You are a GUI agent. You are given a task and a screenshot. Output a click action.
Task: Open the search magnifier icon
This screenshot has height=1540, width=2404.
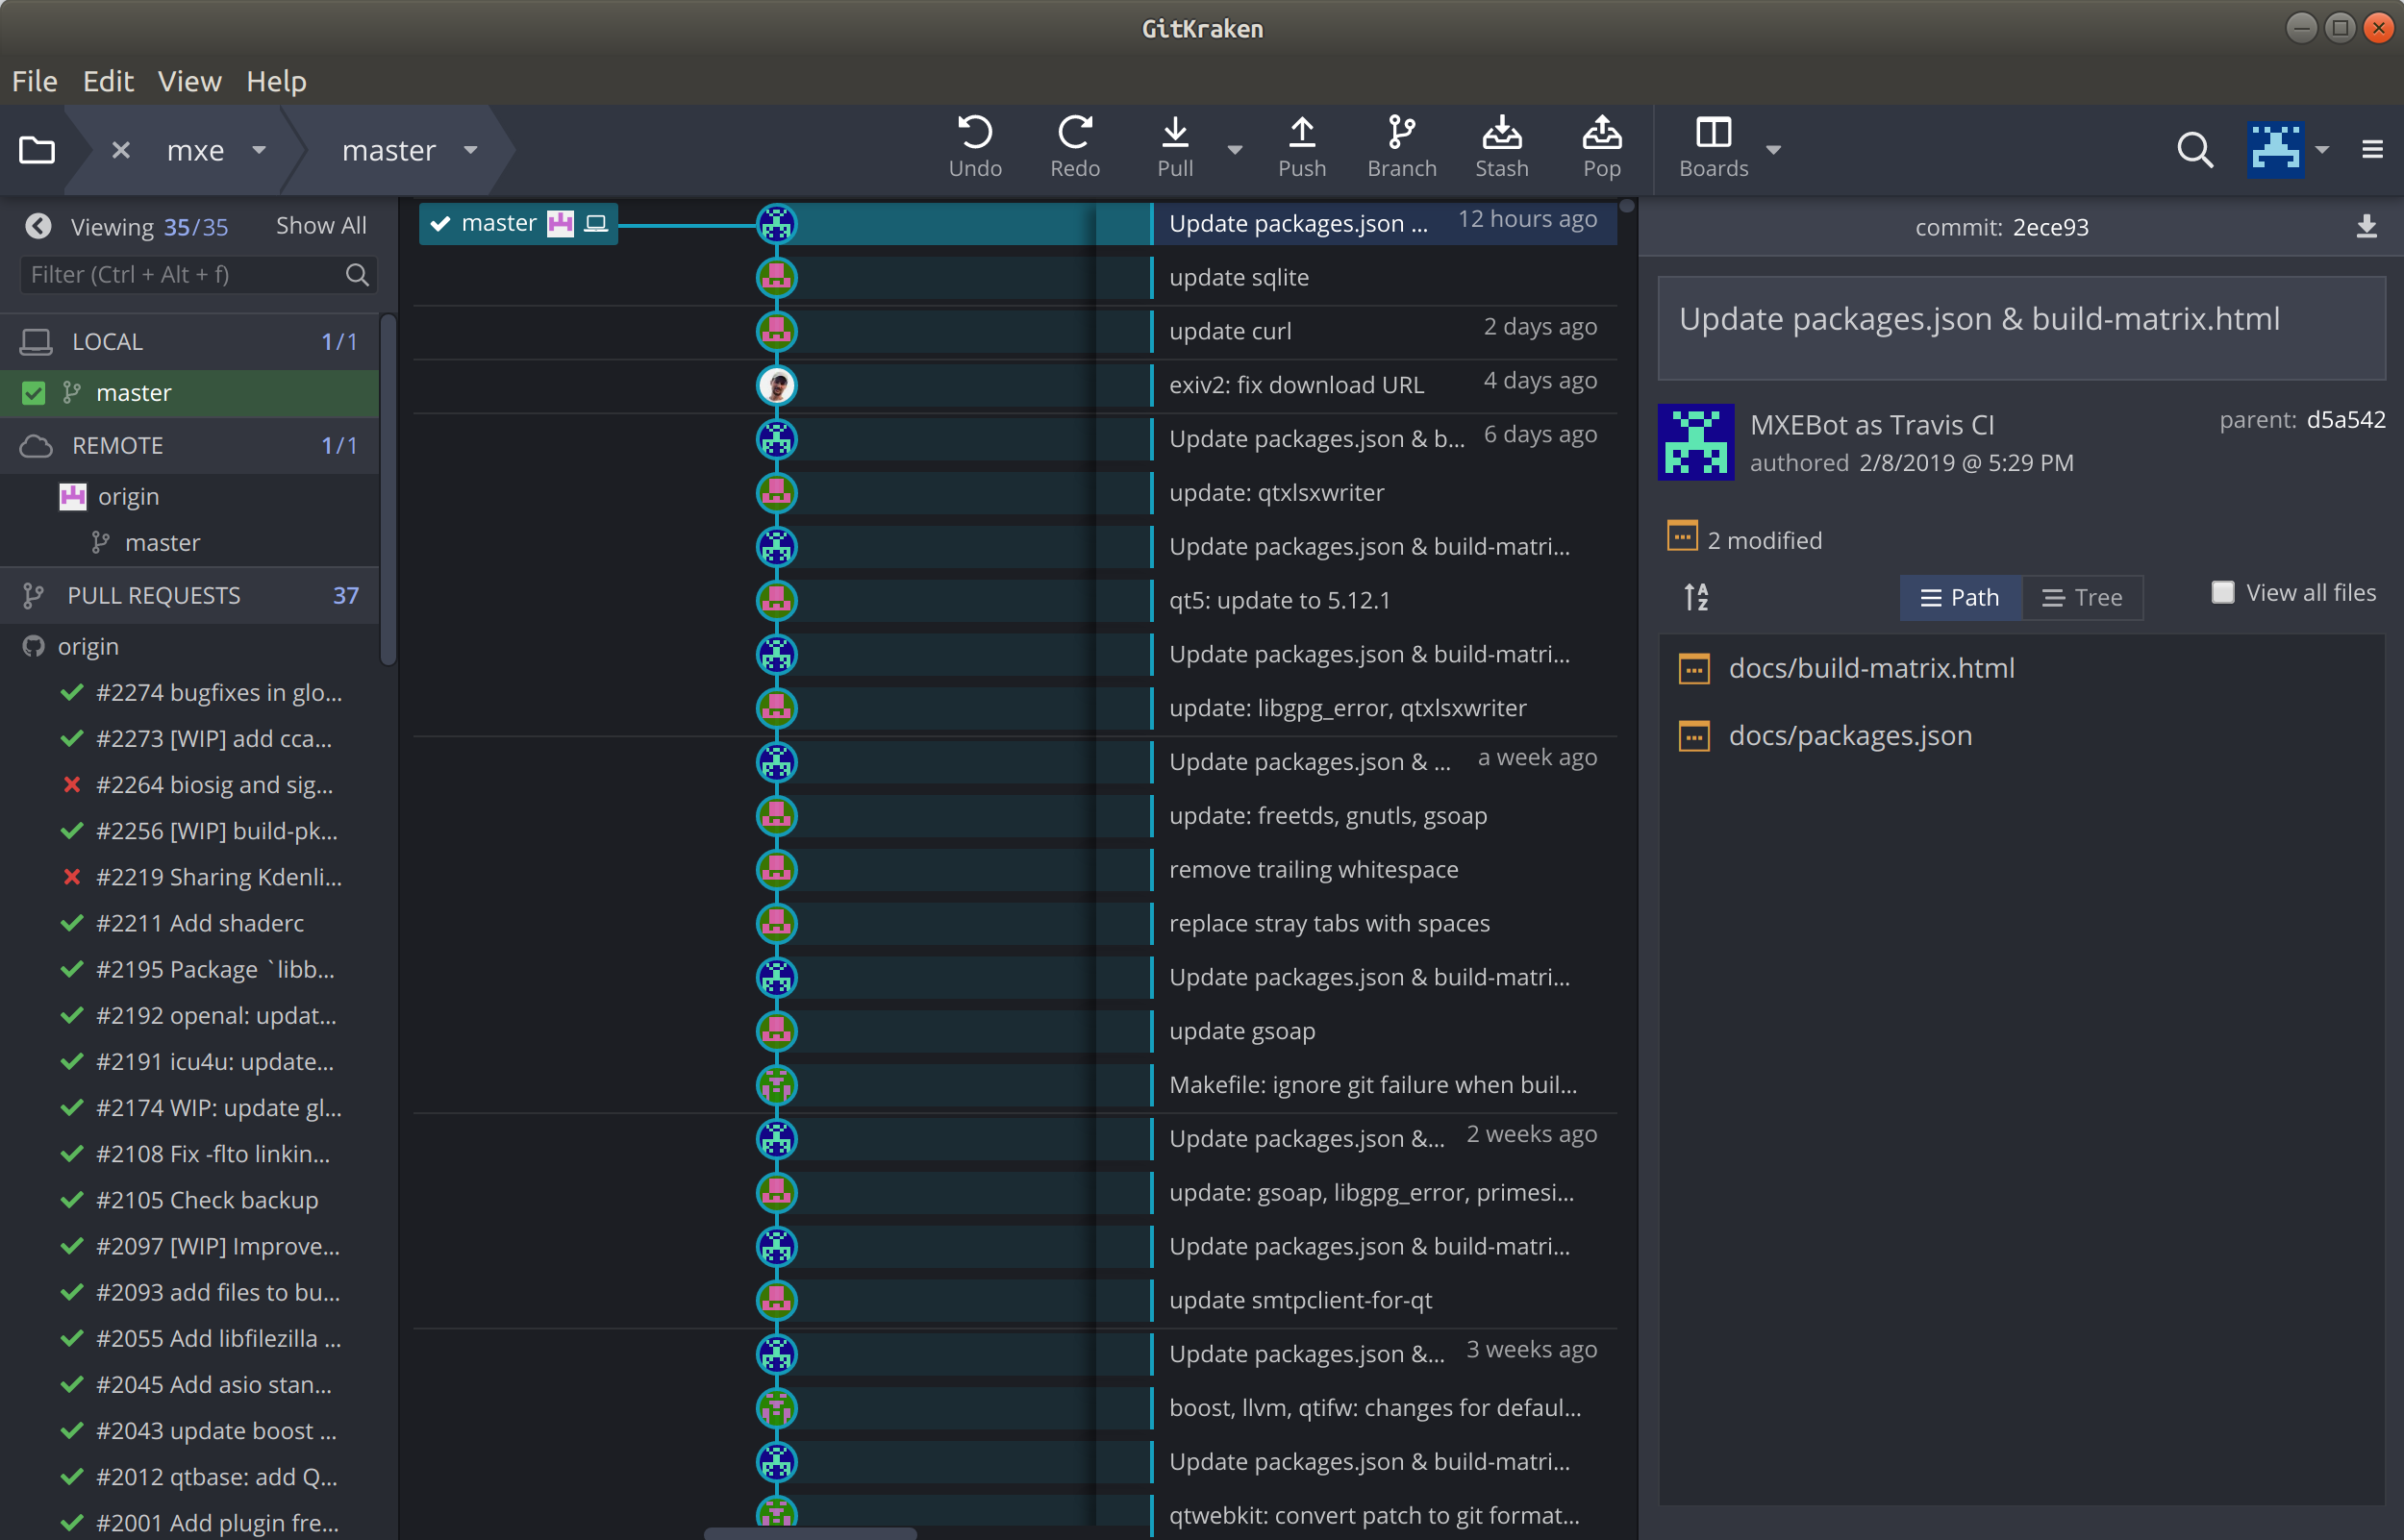coord(2194,150)
